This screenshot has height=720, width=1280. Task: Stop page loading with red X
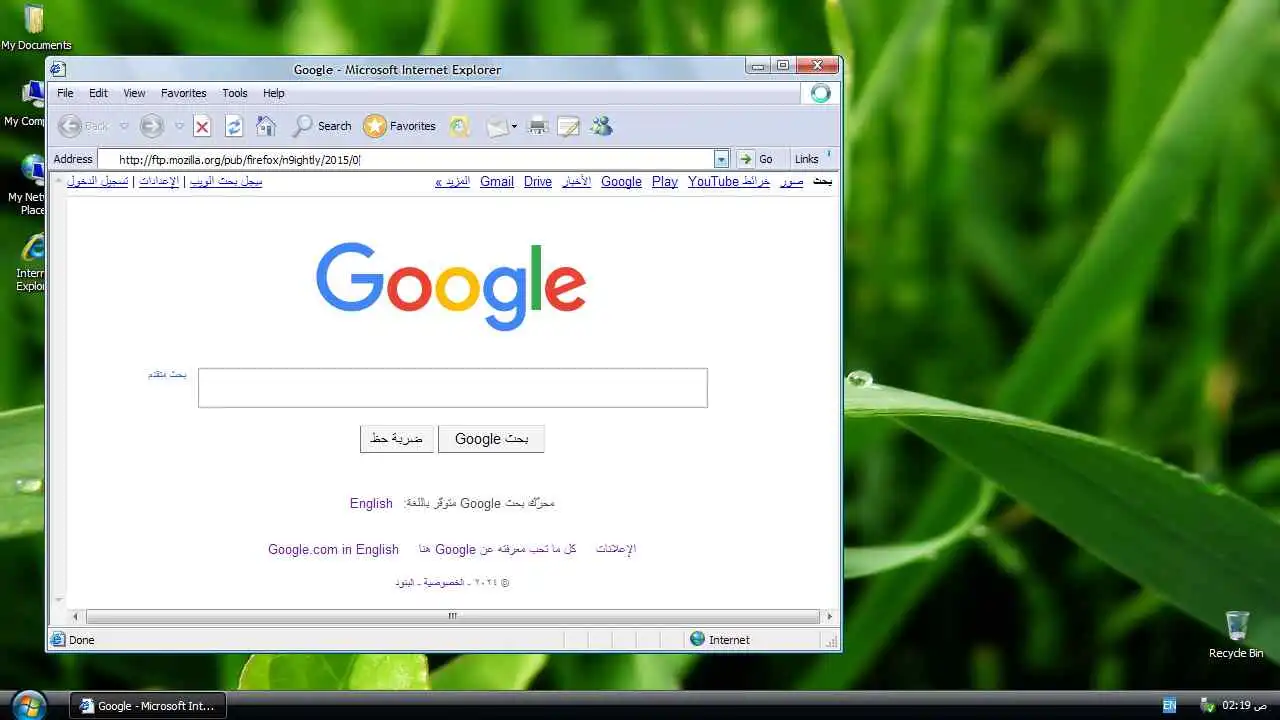[x=202, y=126]
